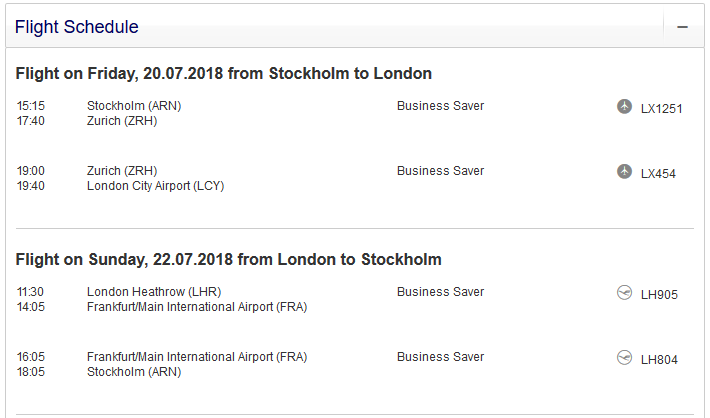Click Zurich (ZRH) arriving at 17:40

pos(122,121)
